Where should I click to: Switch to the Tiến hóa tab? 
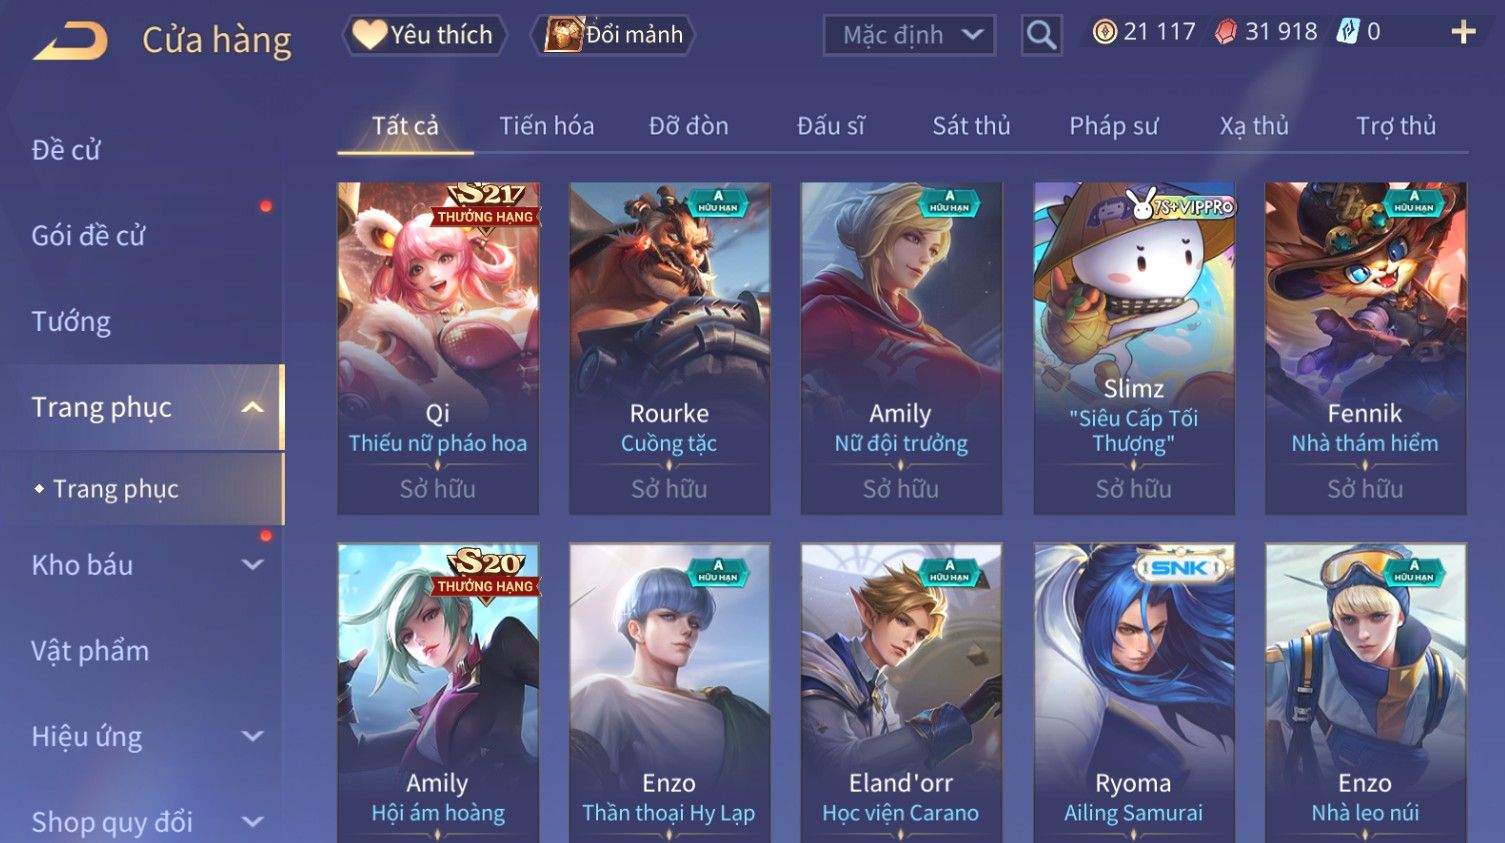(546, 126)
